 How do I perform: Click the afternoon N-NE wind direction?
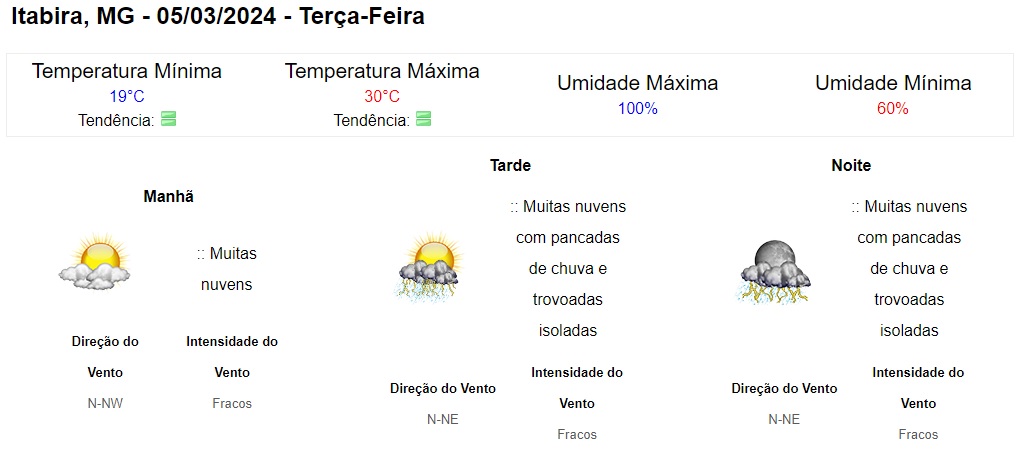click(x=442, y=420)
